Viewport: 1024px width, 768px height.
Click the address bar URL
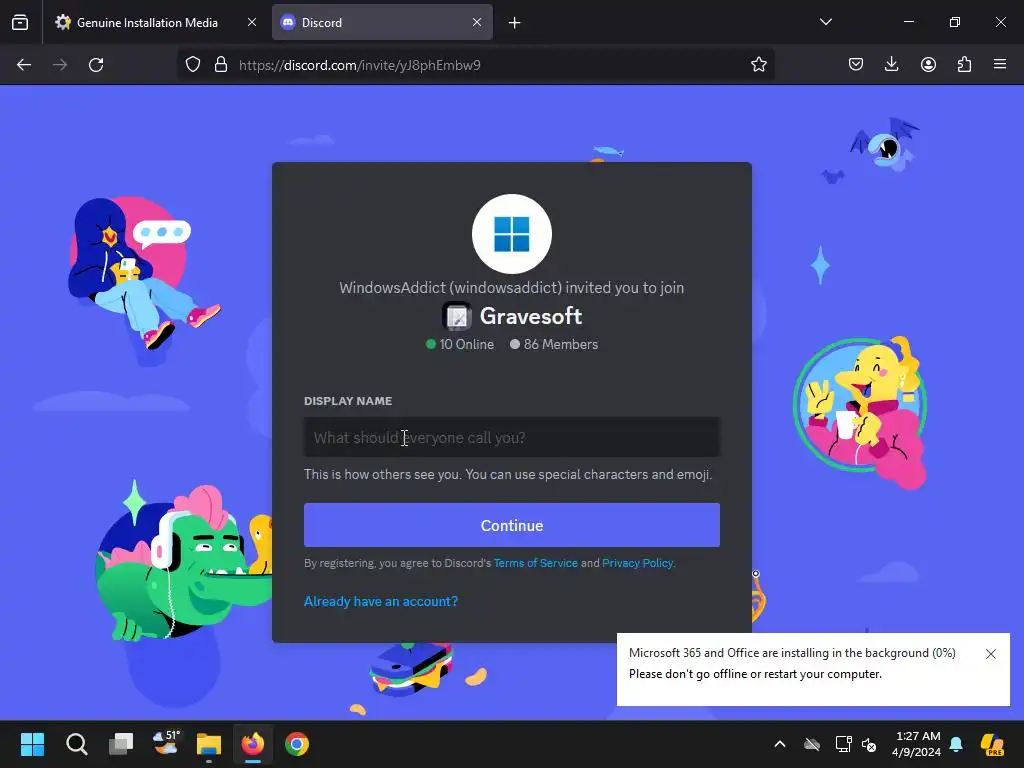pos(360,65)
